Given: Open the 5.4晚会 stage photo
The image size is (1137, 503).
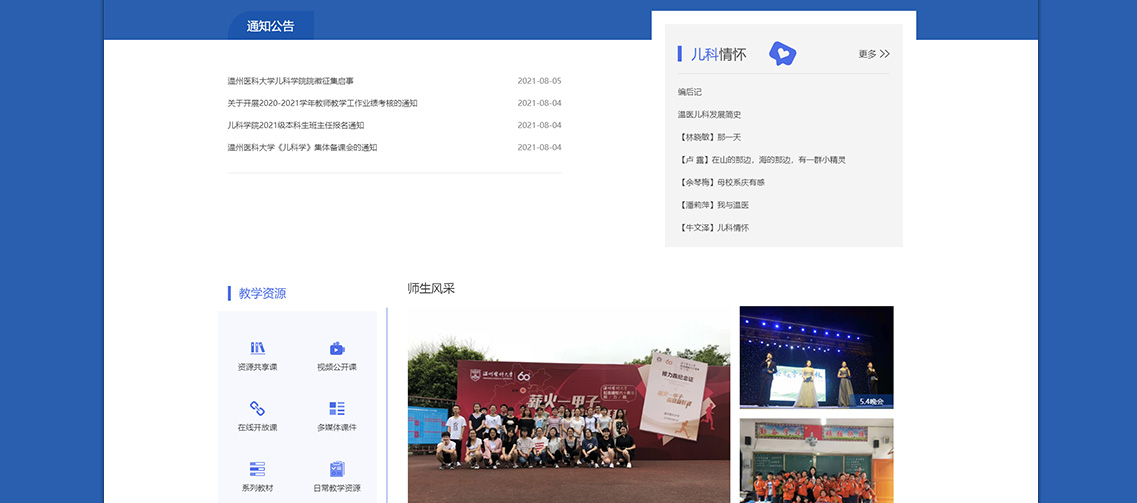Looking at the screenshot, I should point(816,357).
